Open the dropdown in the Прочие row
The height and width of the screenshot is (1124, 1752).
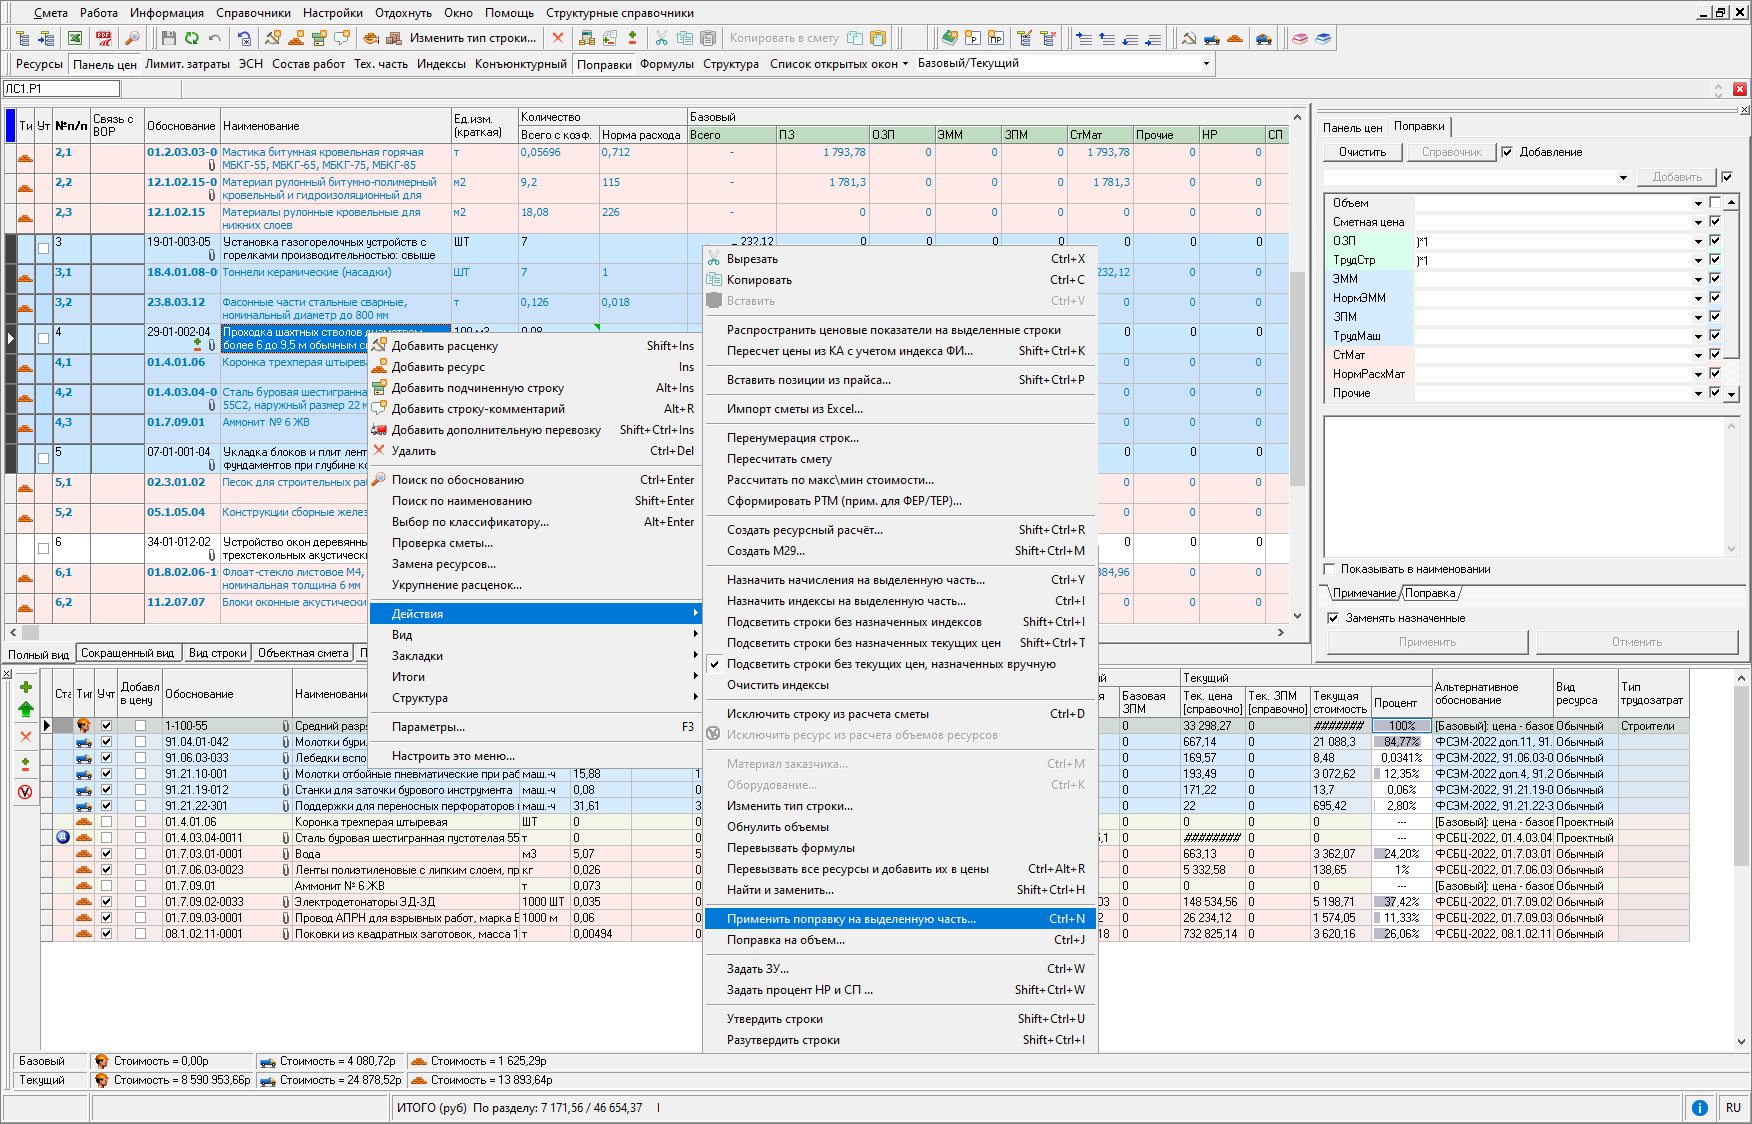(x=1698, y=393)
